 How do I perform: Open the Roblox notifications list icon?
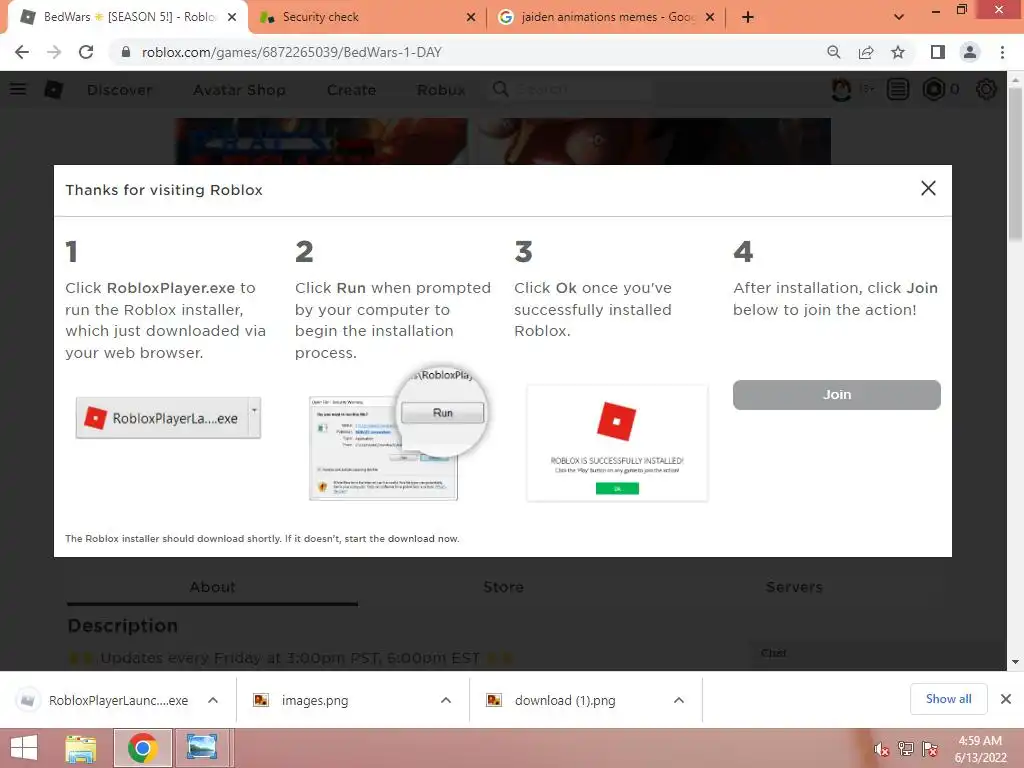coord(898,89)
